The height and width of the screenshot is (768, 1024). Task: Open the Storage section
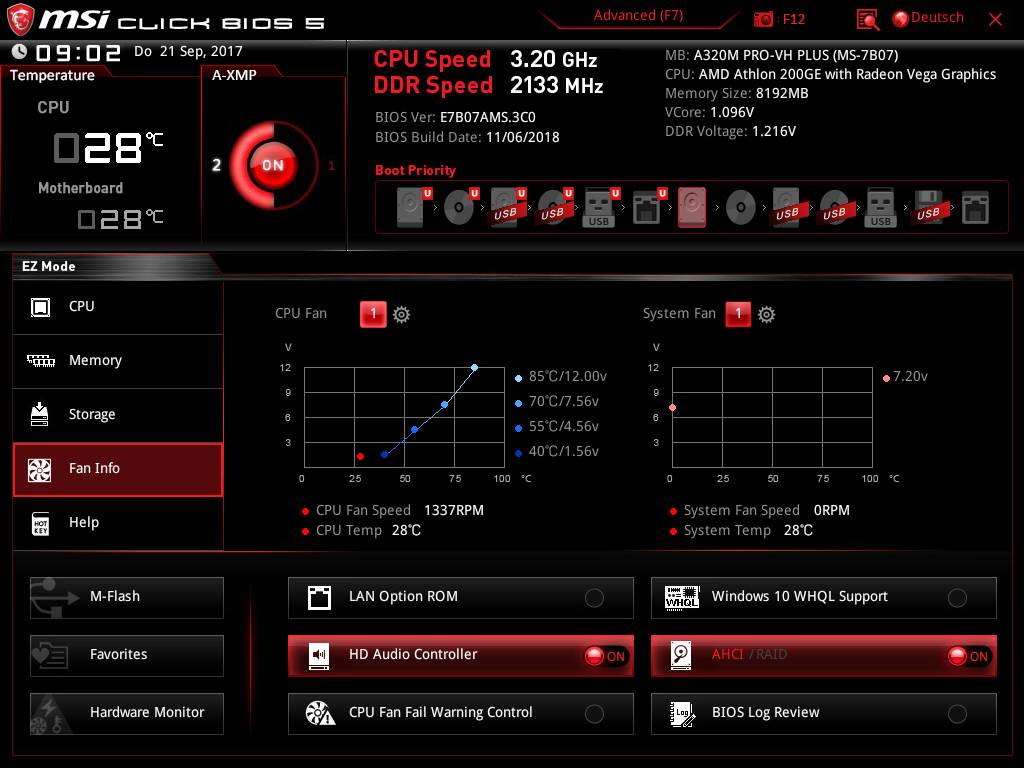pos(118,415)
